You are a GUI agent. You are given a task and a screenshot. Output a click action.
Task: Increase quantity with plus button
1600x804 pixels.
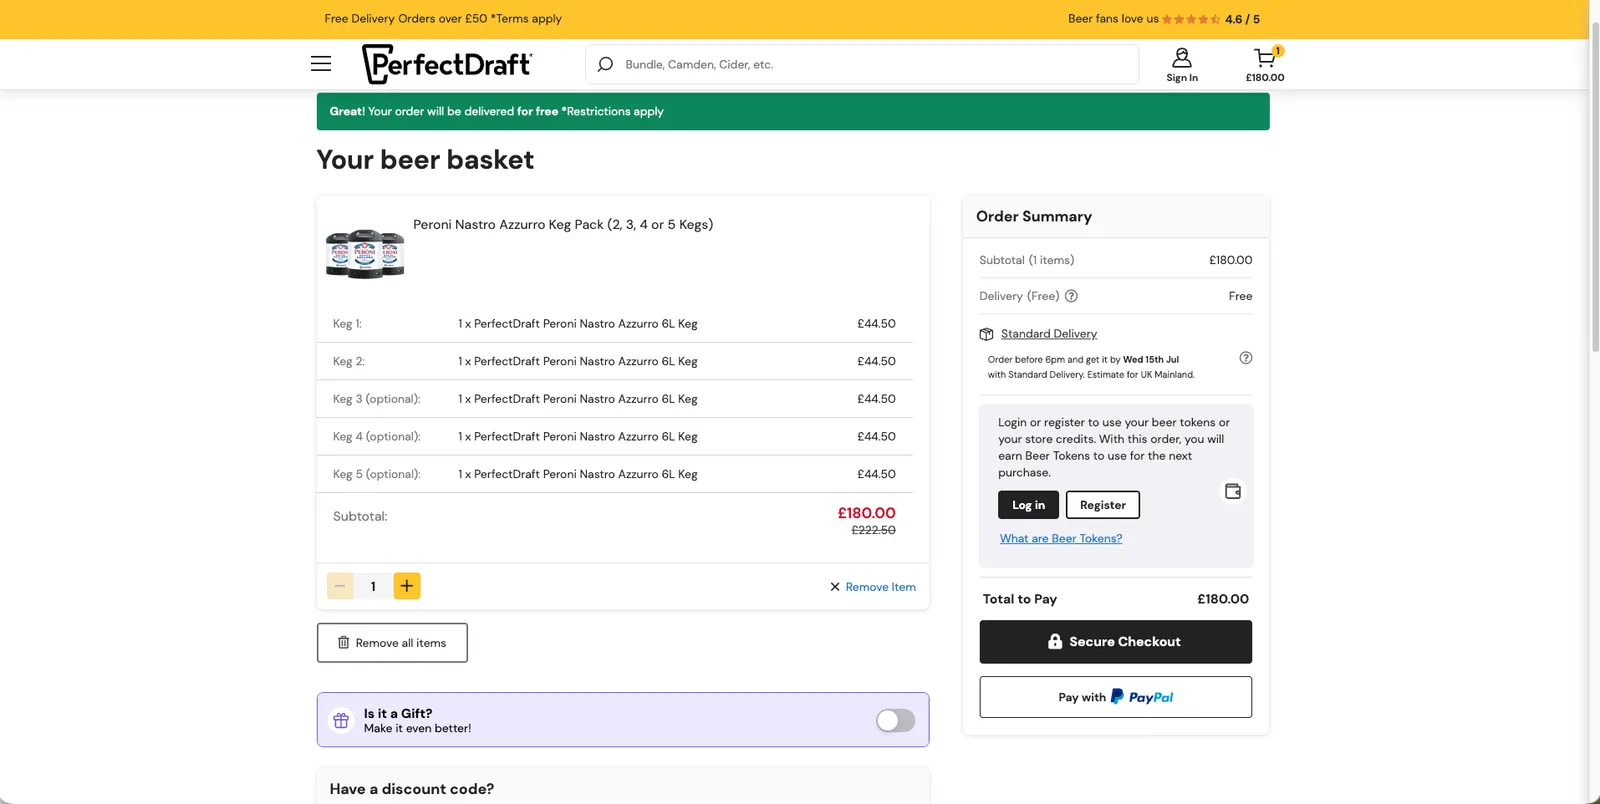407,586
